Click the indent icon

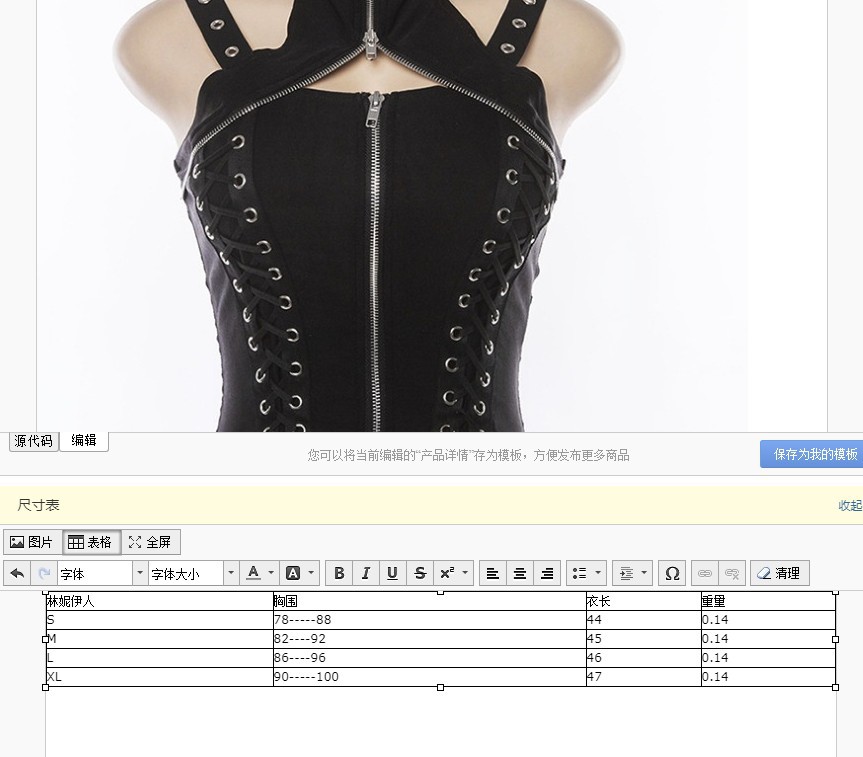pyautogui.click(x=626, y=574)
